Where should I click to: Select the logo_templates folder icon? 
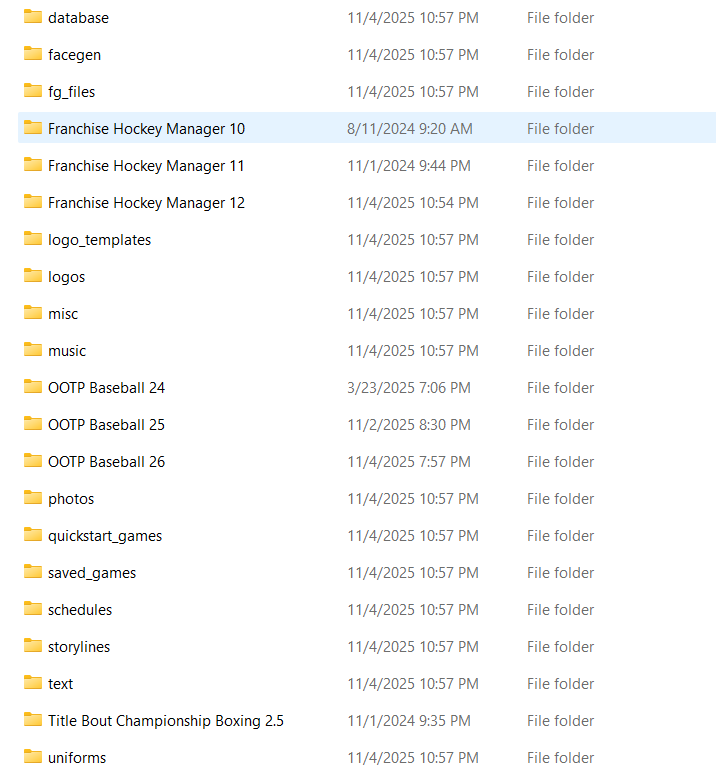tap(33, 239)
